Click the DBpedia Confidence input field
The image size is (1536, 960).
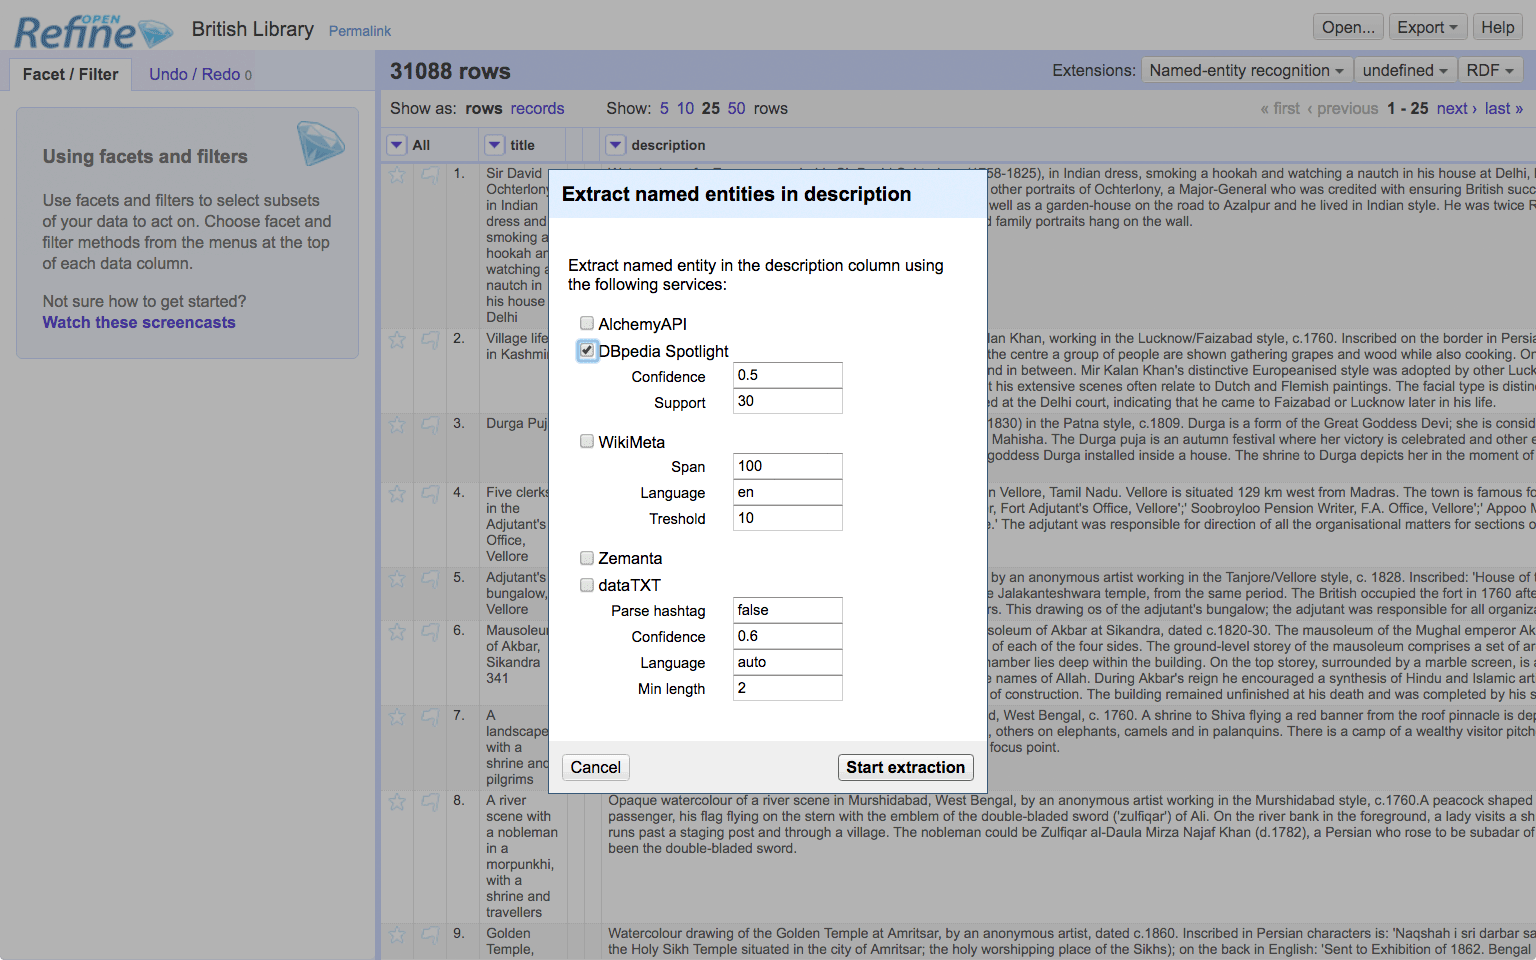point(787,375)
